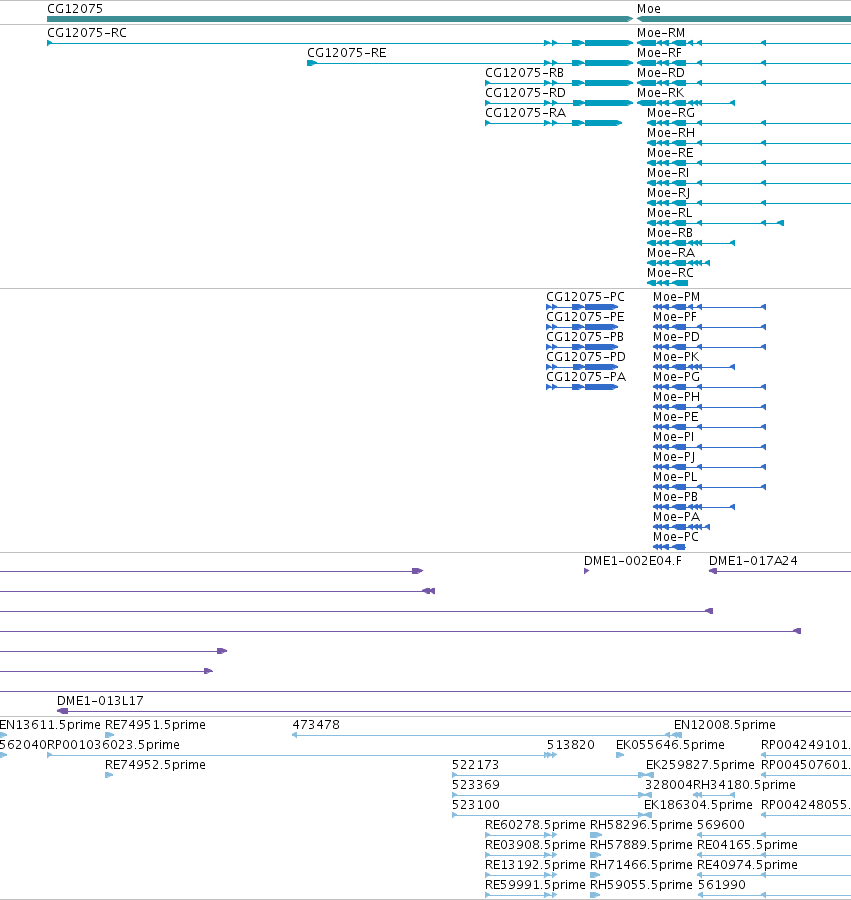Select protein feature Moe-PB
851x900 pixels.
(x=675, y=498)
